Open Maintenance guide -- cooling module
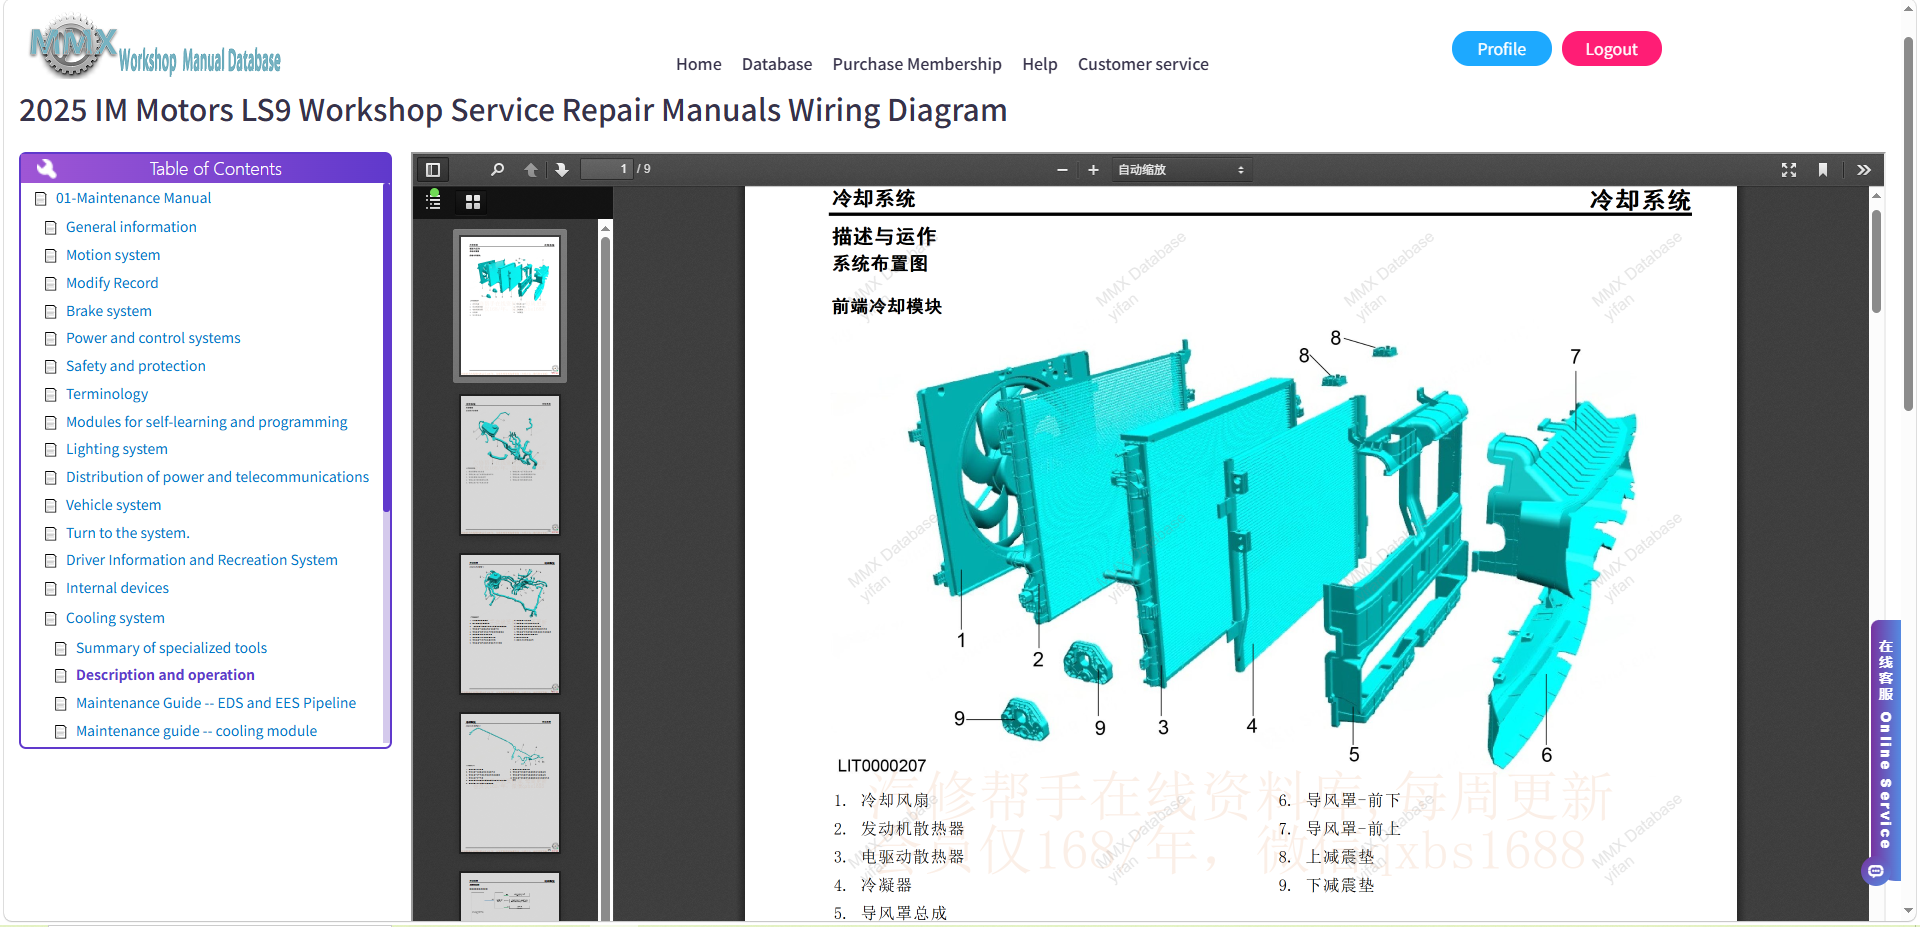 (x=196, y=731)
